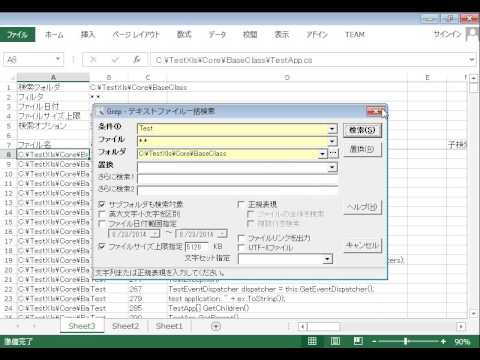This screenshot has height=360, width=480.
Task: Click the vertical scrollbar down arrow
Action: click(474, 314)
